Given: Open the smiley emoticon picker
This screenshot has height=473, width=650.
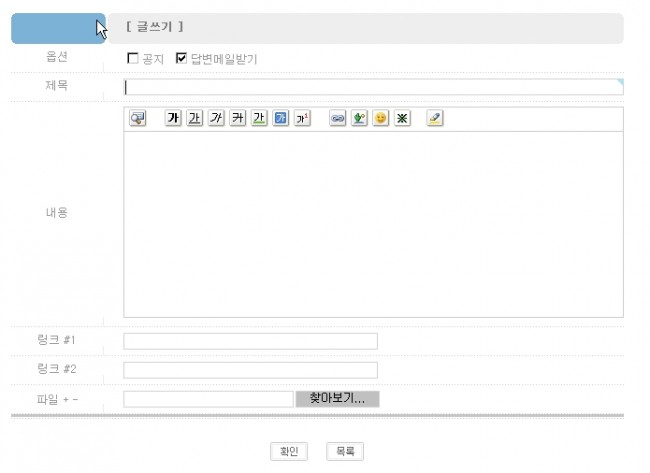Looking at the screenshot, I should pyautogui.click(x=381, y=118).
